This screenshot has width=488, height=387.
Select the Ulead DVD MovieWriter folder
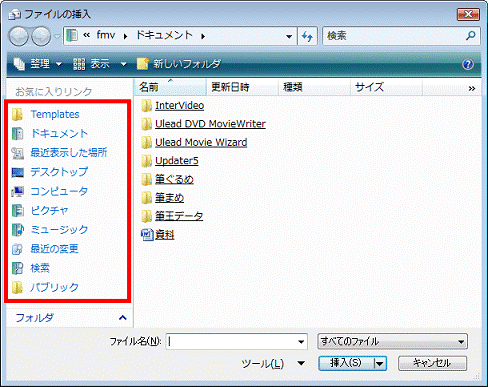tap(210, 124)
